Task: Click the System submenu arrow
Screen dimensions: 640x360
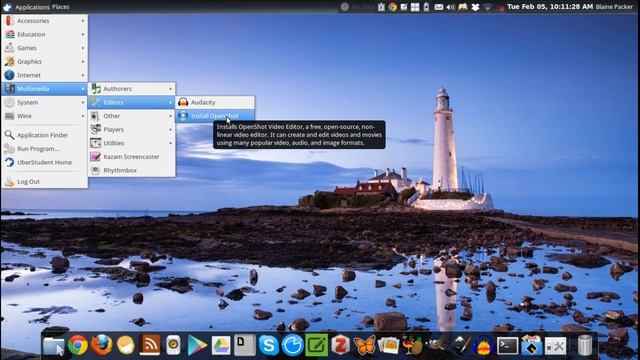Action: coord(83,102)
